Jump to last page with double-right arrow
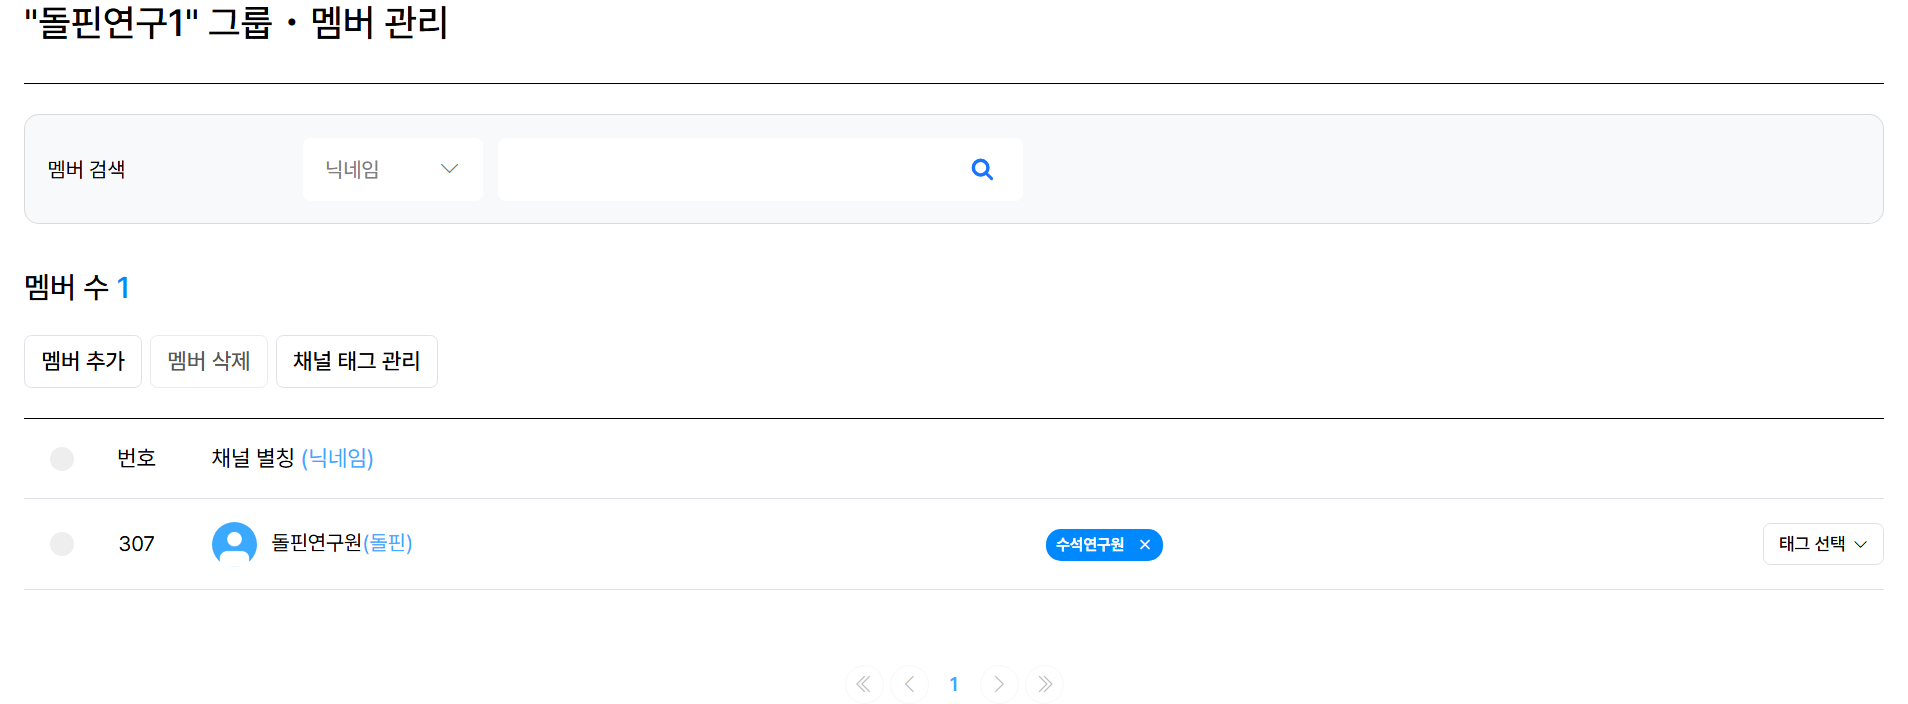Image resolution: width=1908 pixels, height=704 pixels. pyautogui.click(x=1044, y=684)
